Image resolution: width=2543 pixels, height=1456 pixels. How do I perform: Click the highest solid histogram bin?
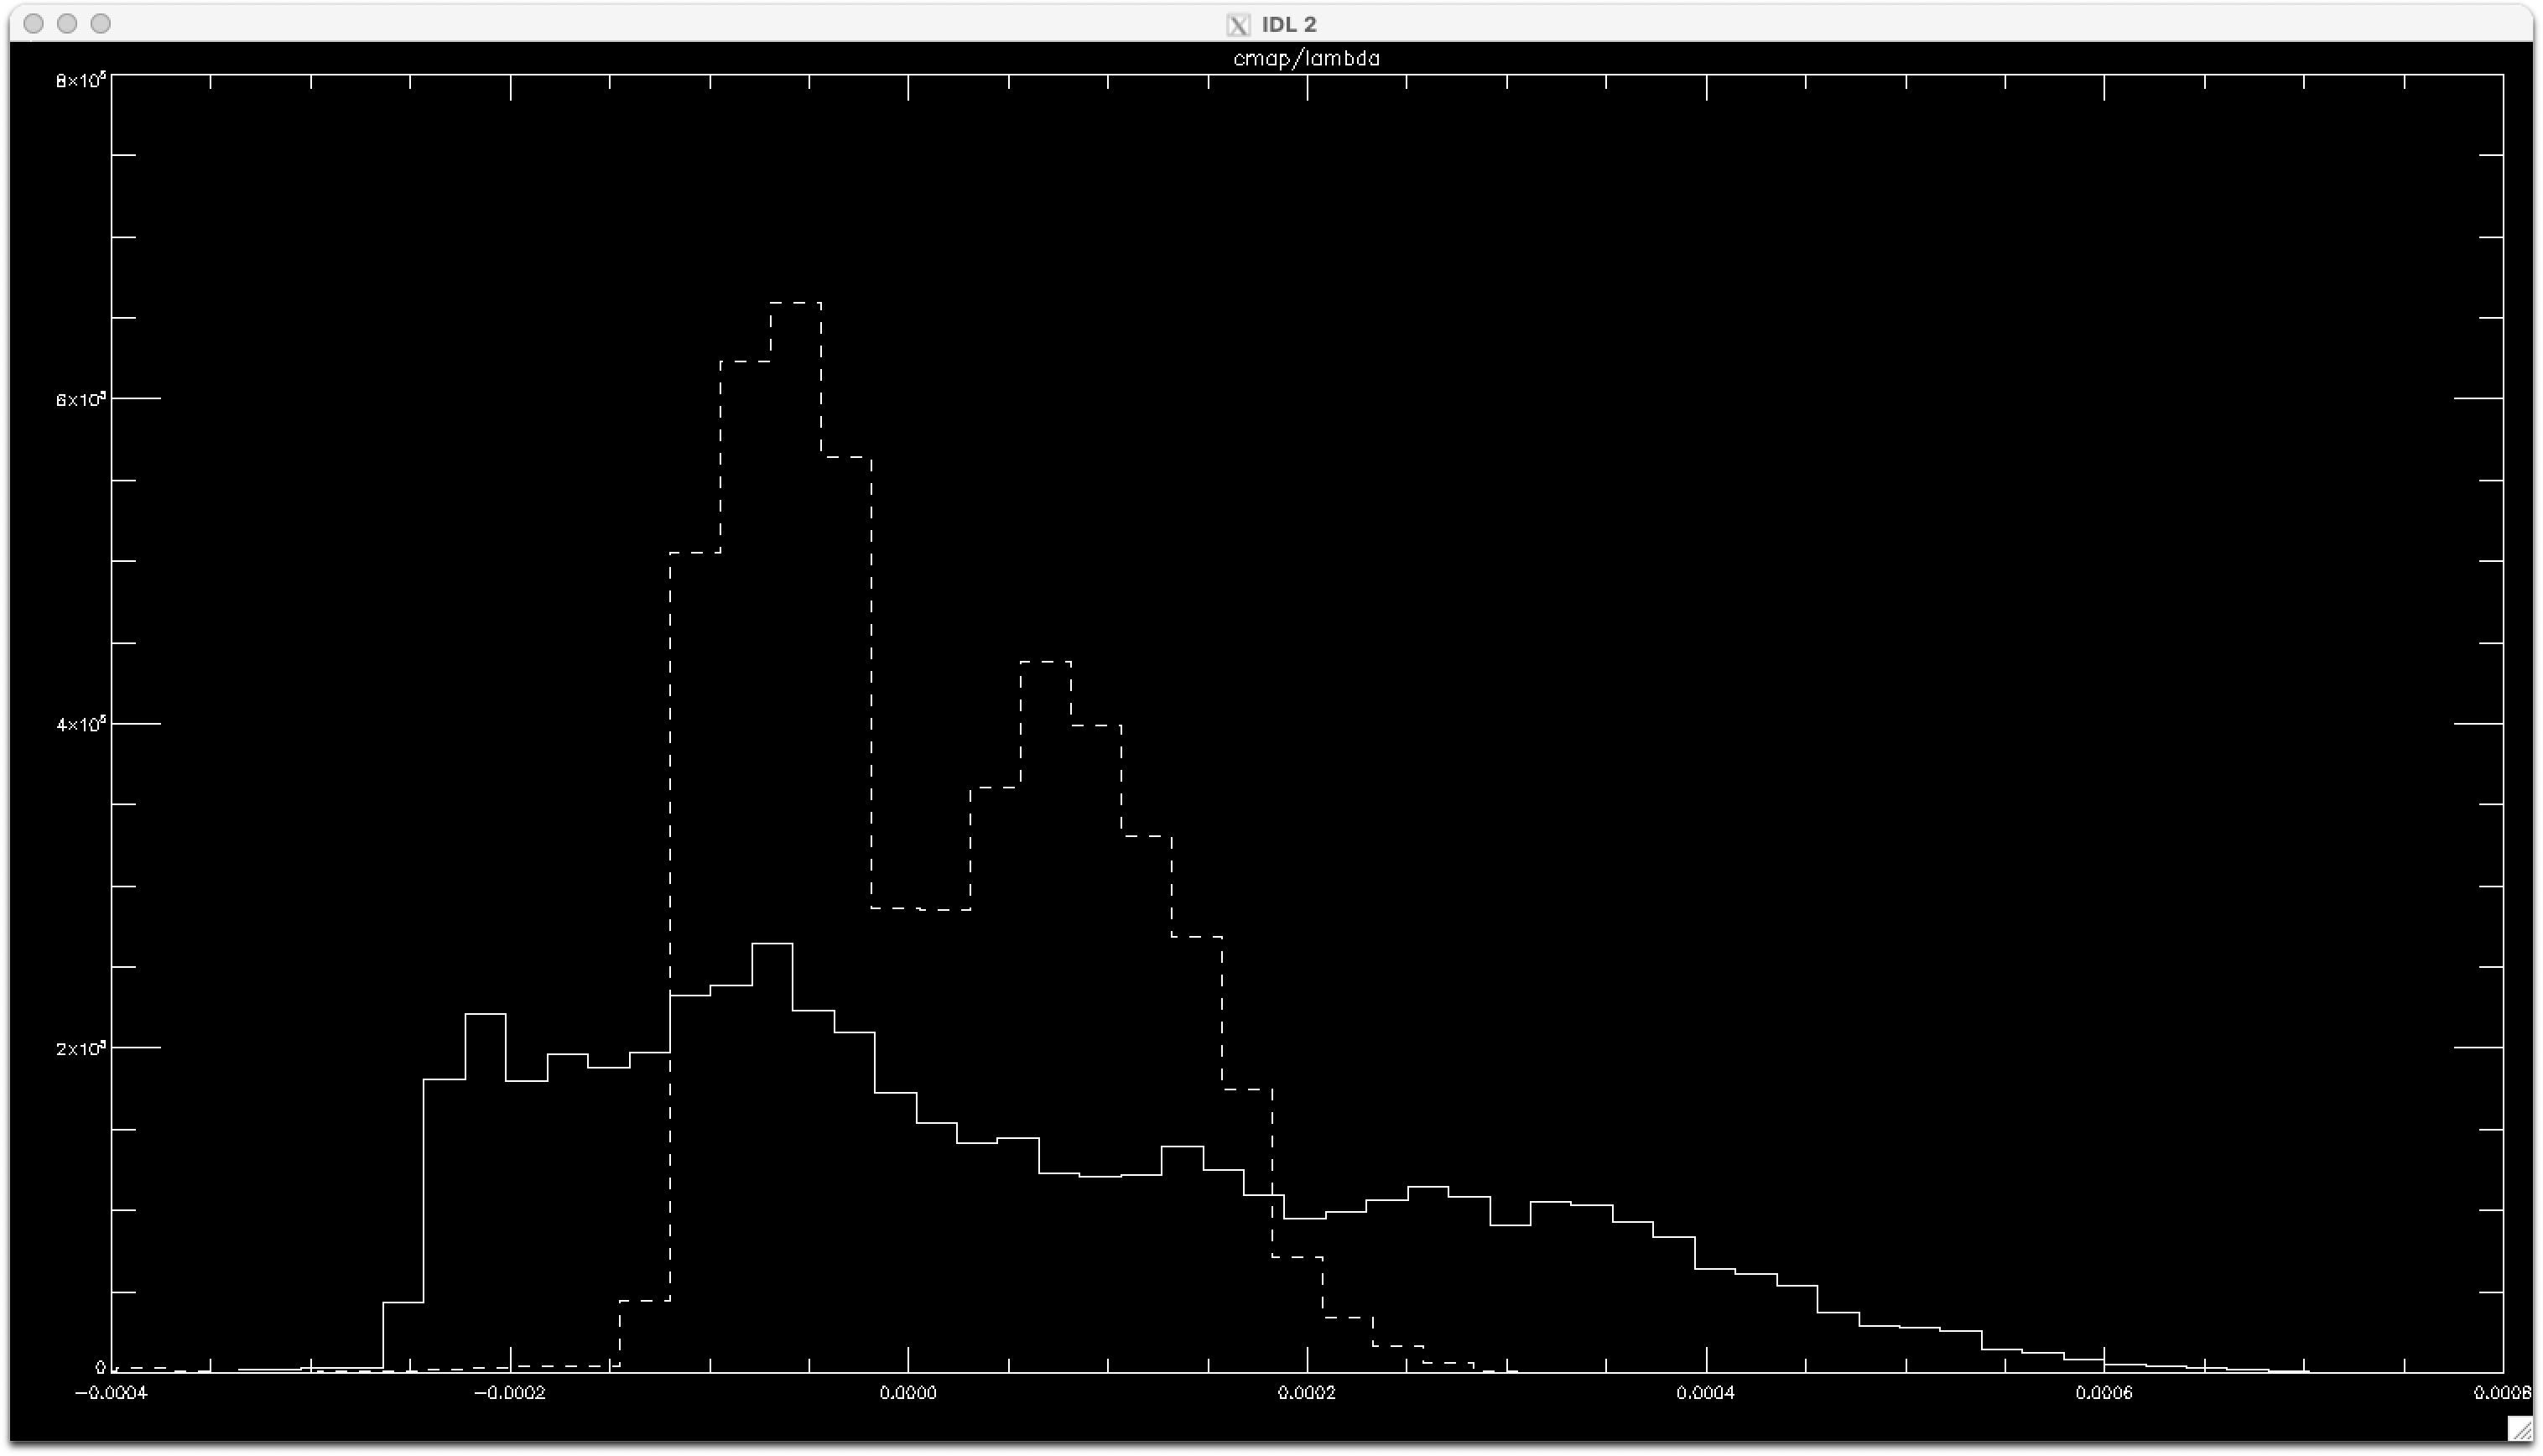pyautogui.click(x=772, y=943)
